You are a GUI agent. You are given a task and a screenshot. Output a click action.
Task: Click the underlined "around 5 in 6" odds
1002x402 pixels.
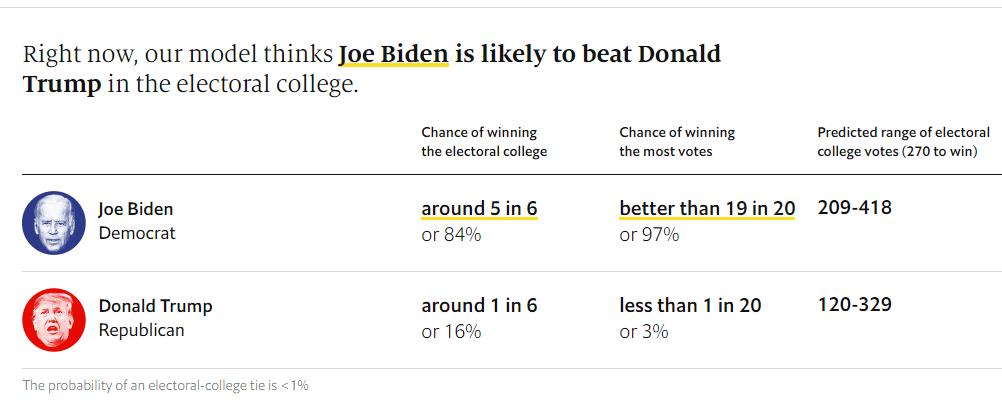click(479, 209)
